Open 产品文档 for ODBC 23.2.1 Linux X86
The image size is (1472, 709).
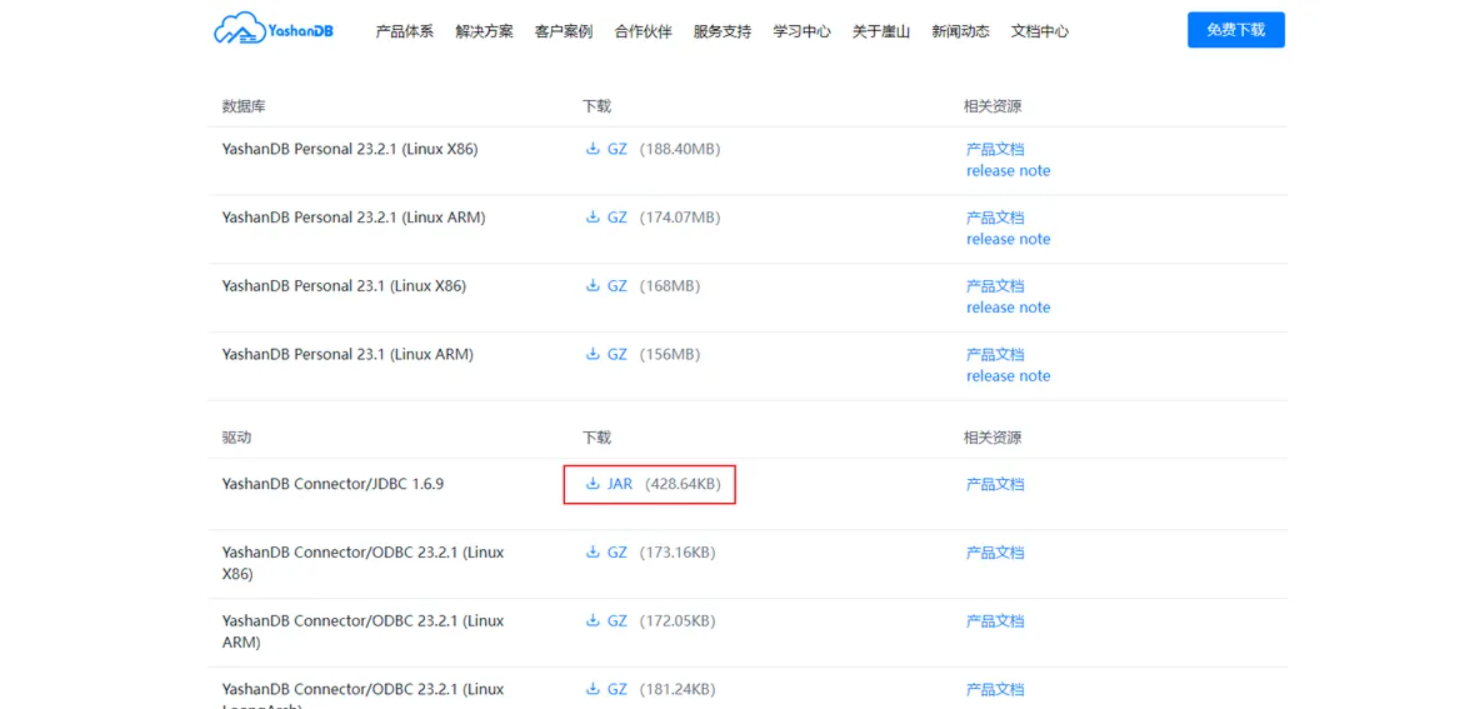[x=995, y=552]
